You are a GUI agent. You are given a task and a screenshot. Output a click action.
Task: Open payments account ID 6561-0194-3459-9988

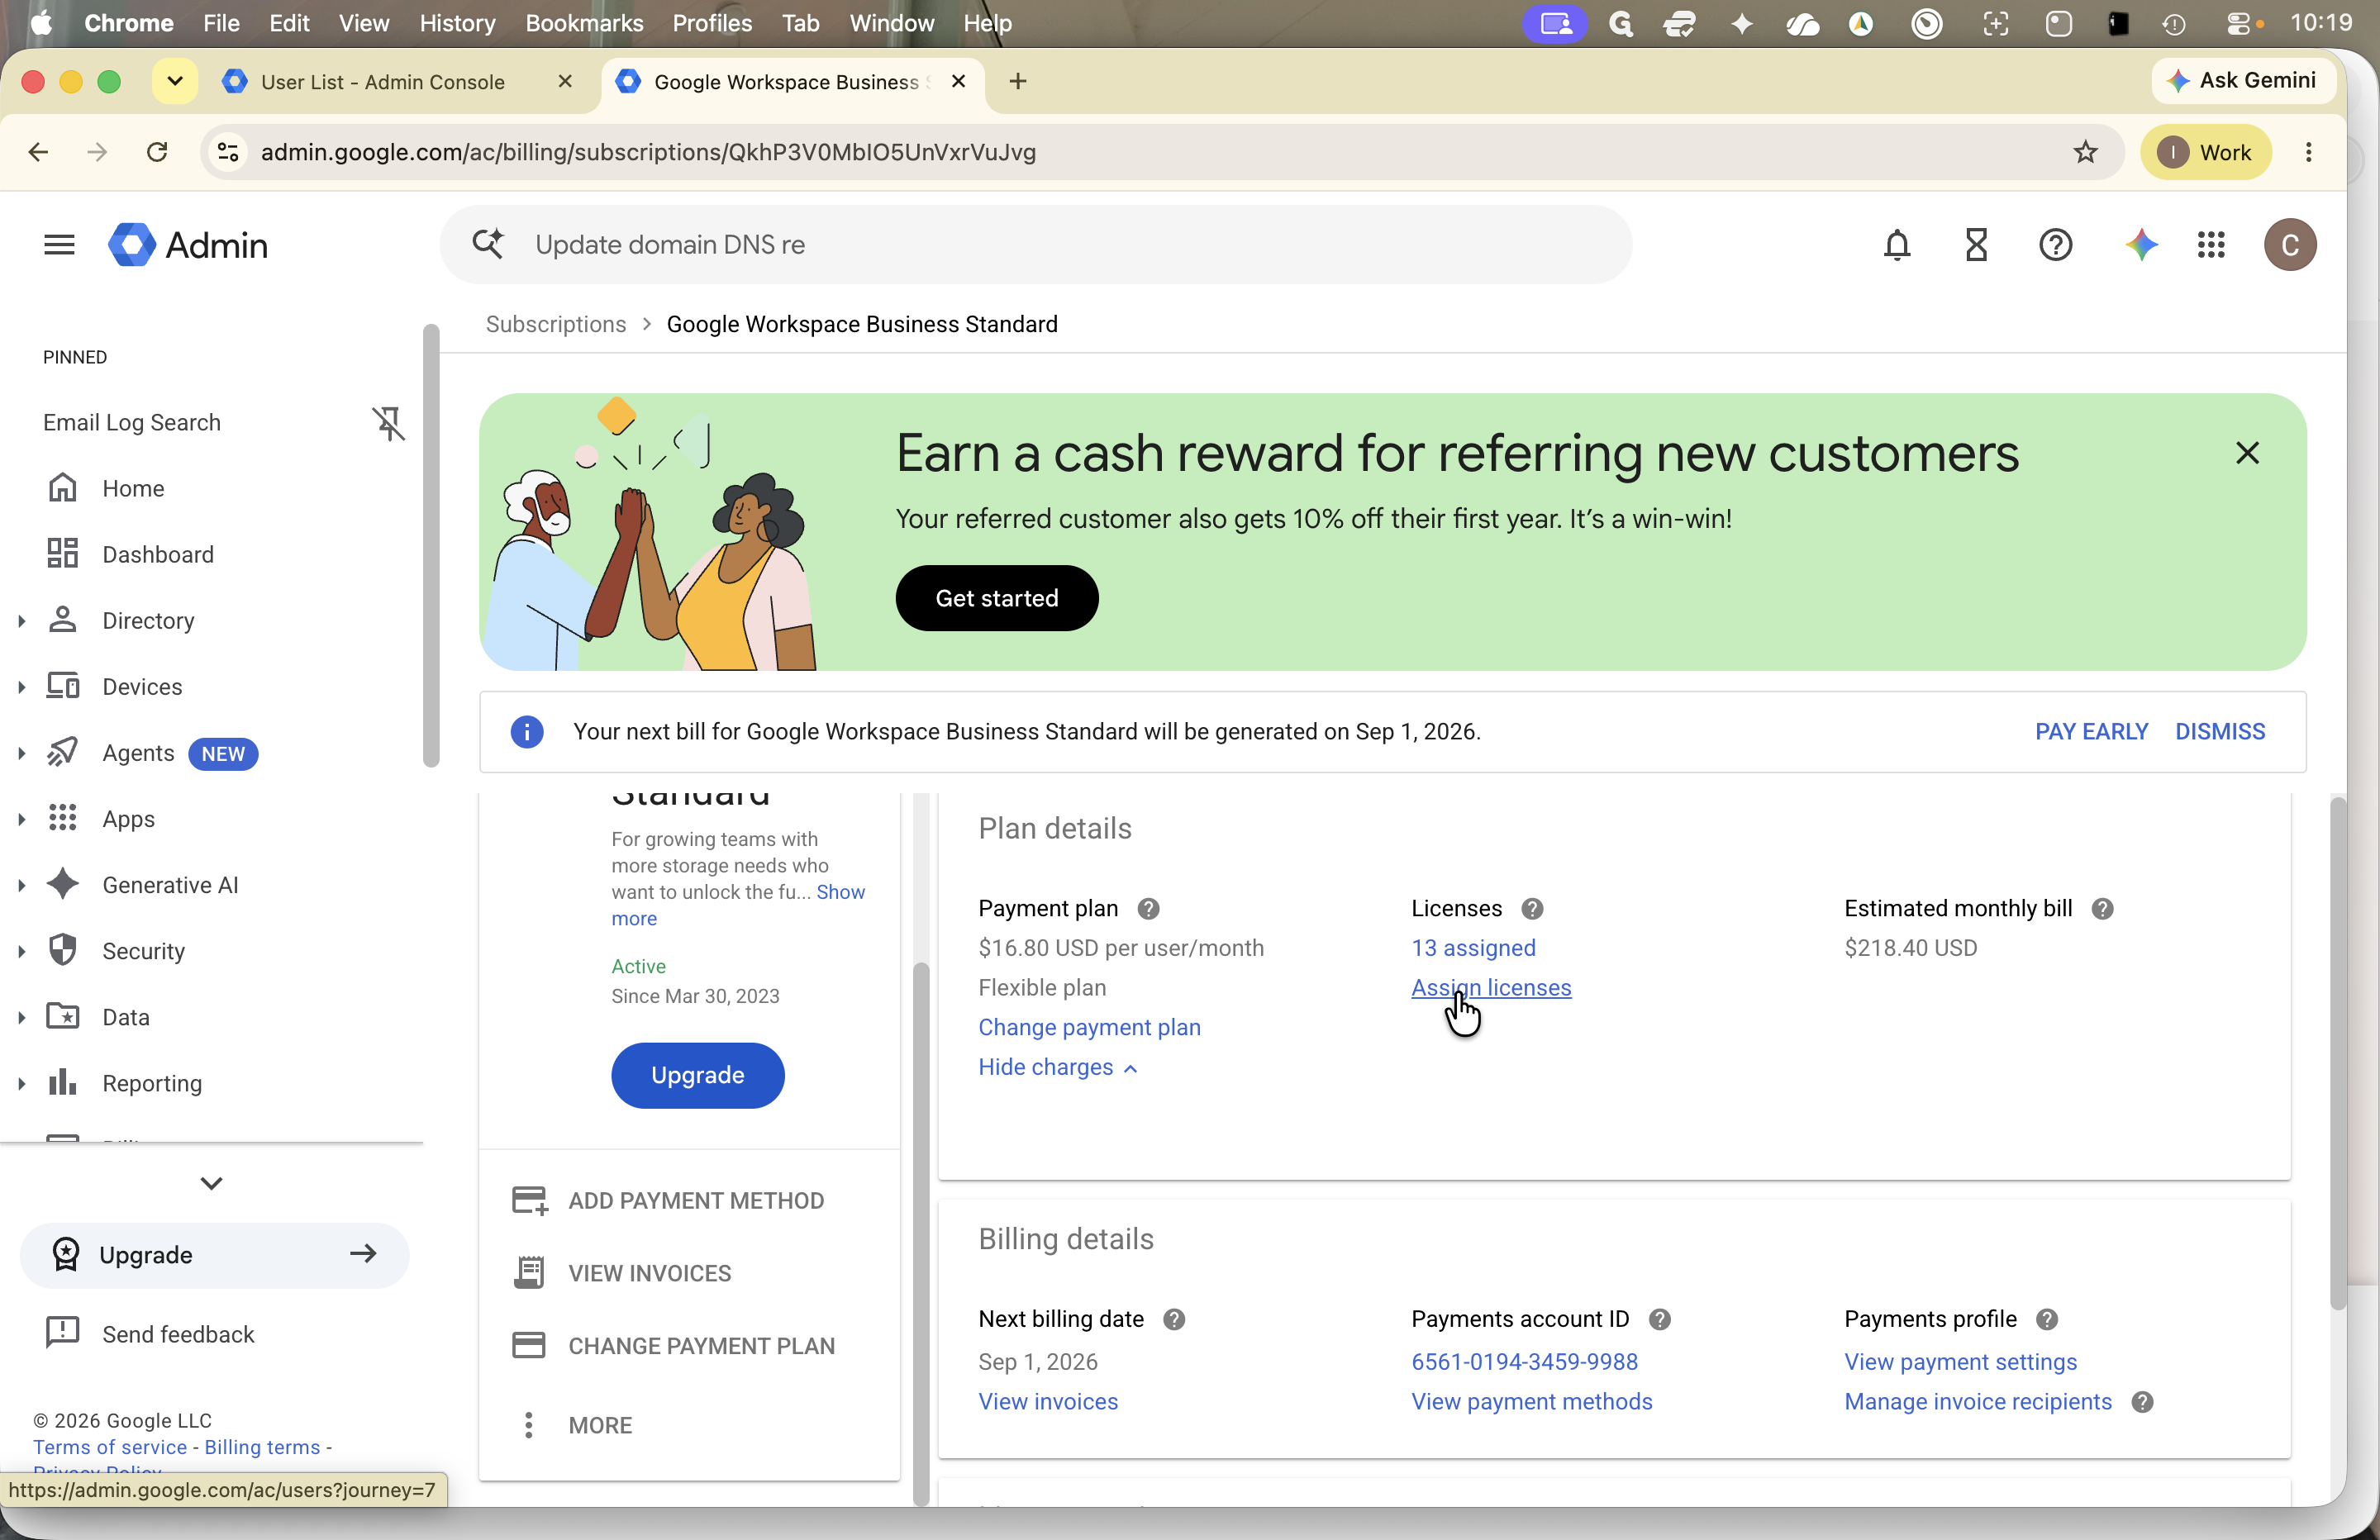[x=1524, y=1362]
